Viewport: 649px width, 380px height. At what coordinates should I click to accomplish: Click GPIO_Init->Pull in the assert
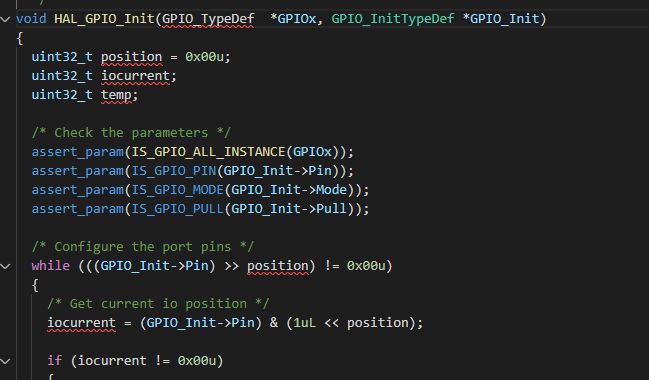coord(289,209)
